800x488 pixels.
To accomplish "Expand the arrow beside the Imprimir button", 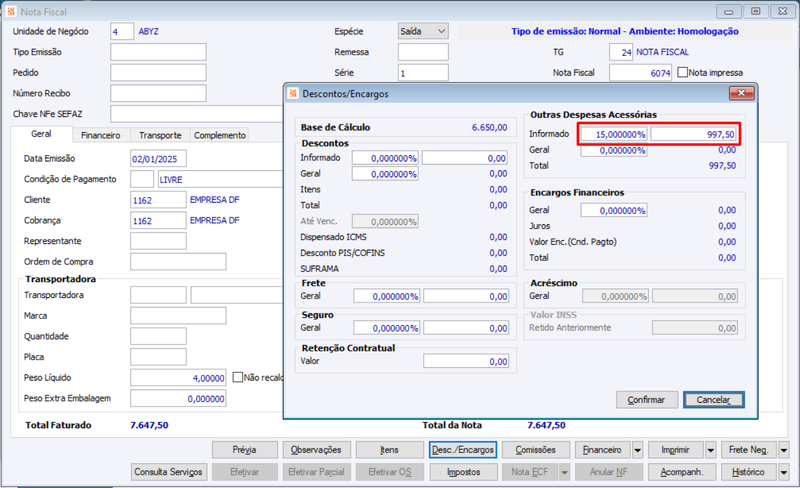I will [711, 450].
